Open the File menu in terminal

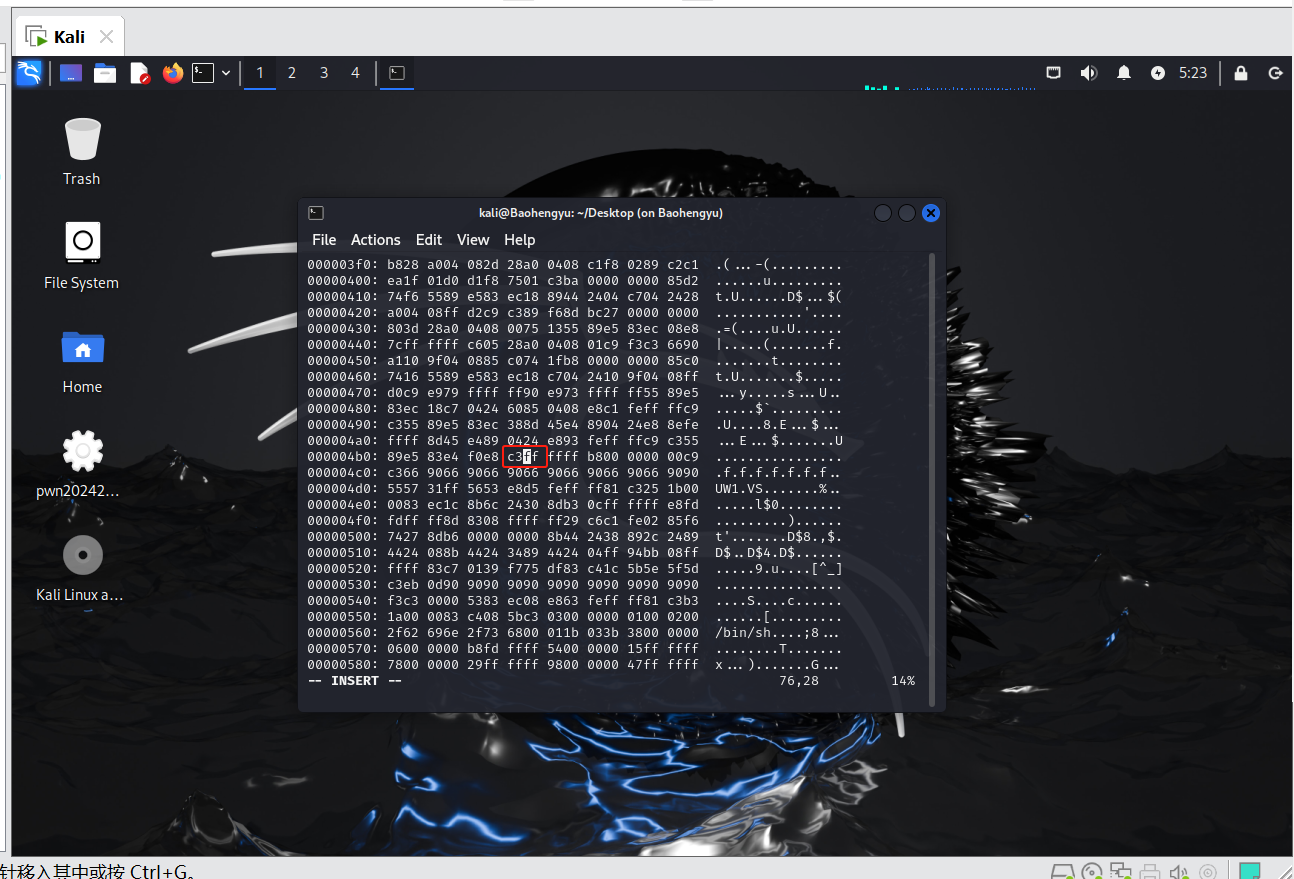[x=324, y=240]
